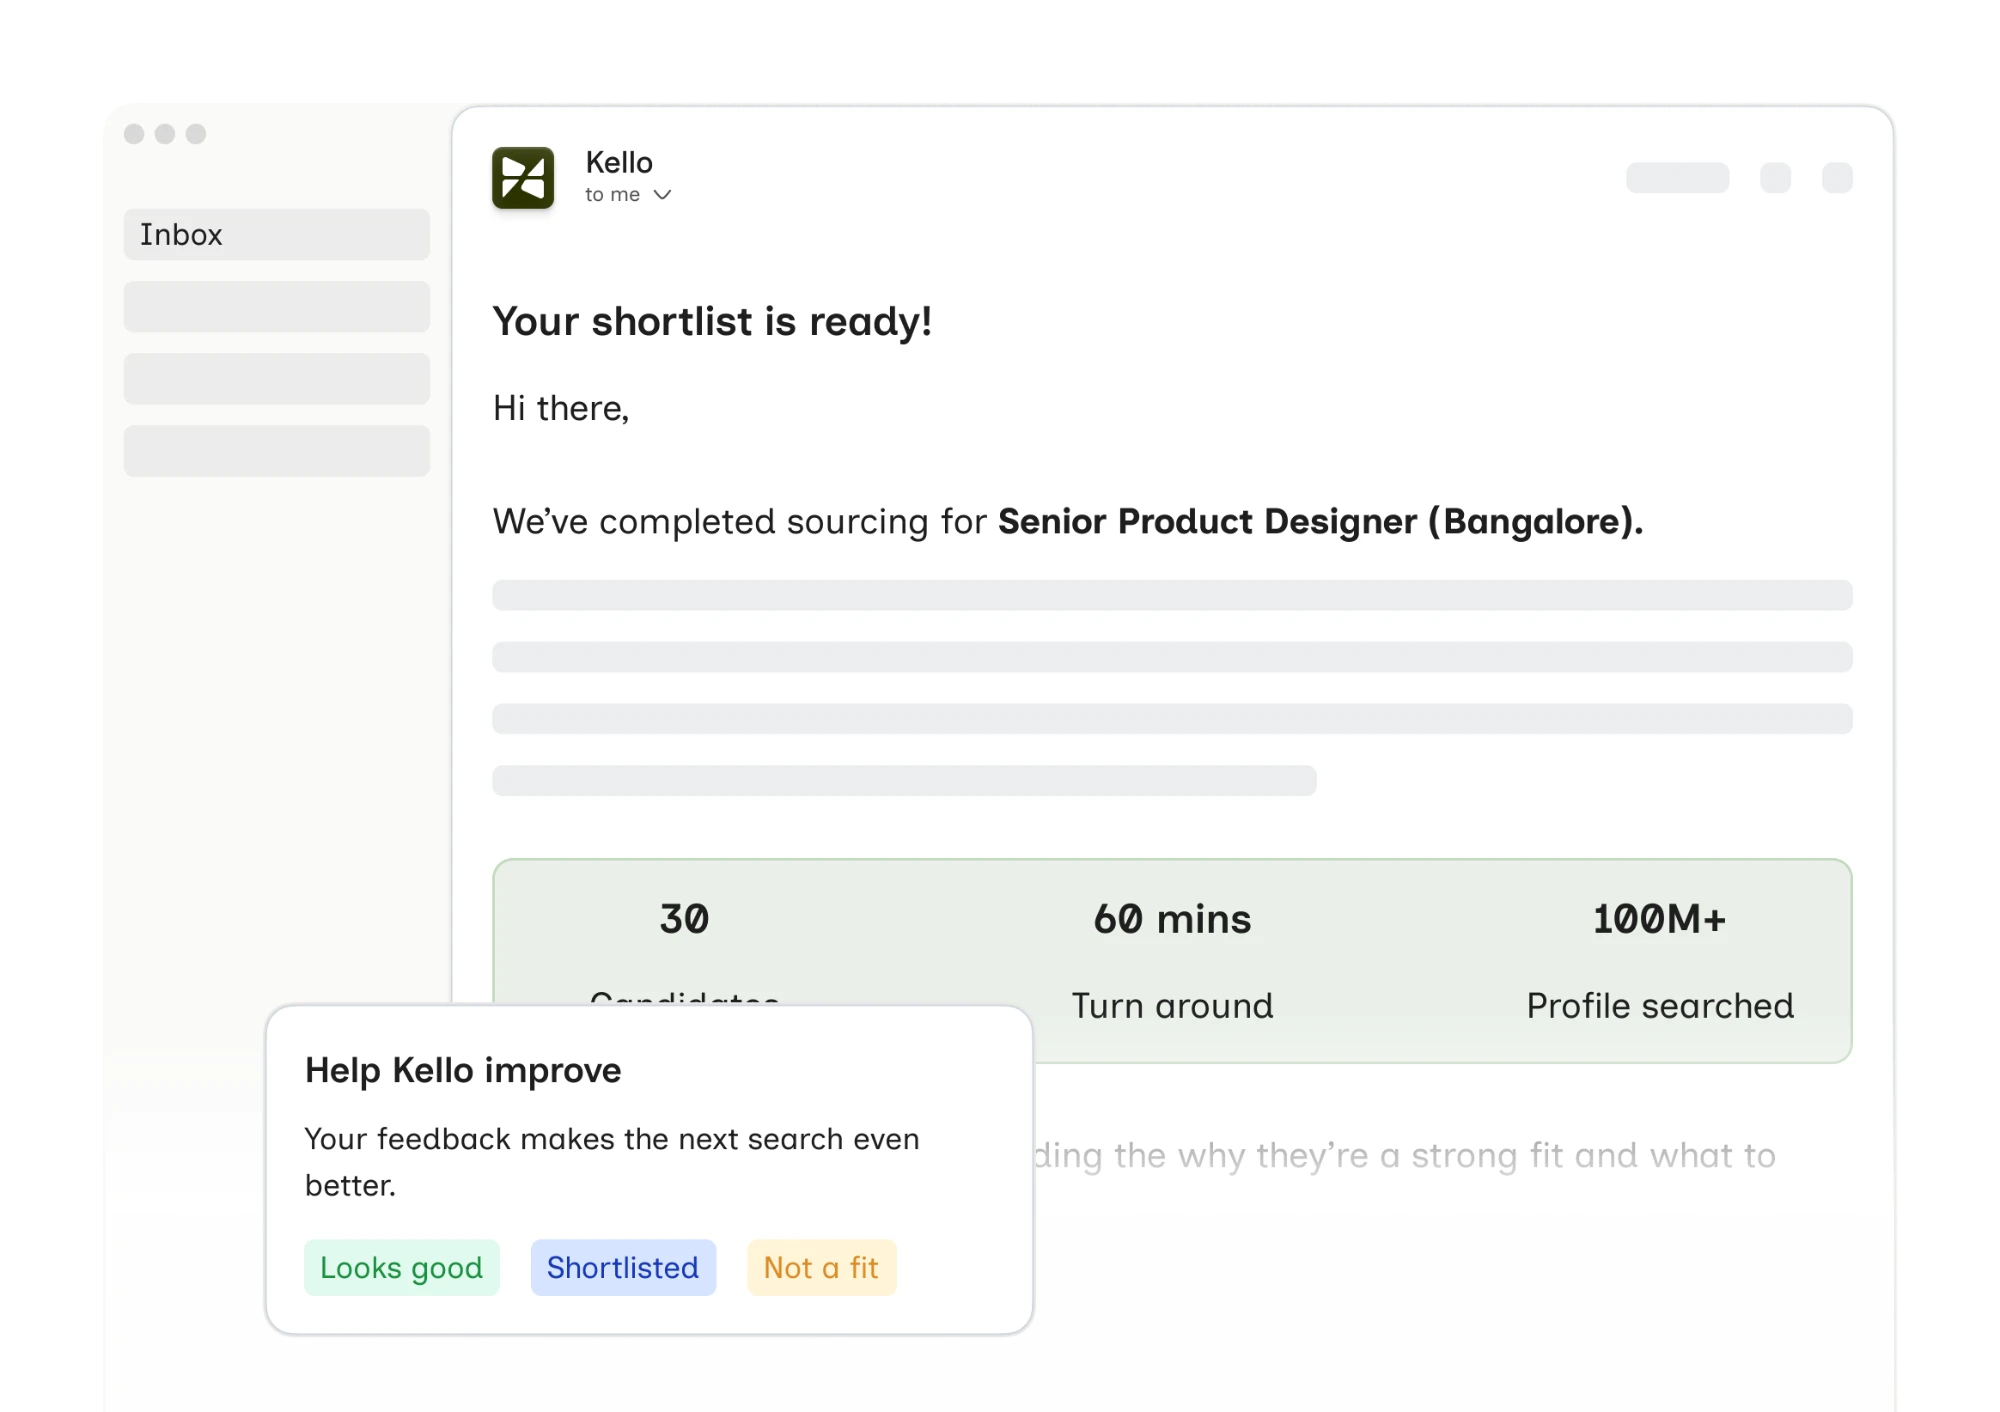Click the 60 mins turn around stat

1172,919
